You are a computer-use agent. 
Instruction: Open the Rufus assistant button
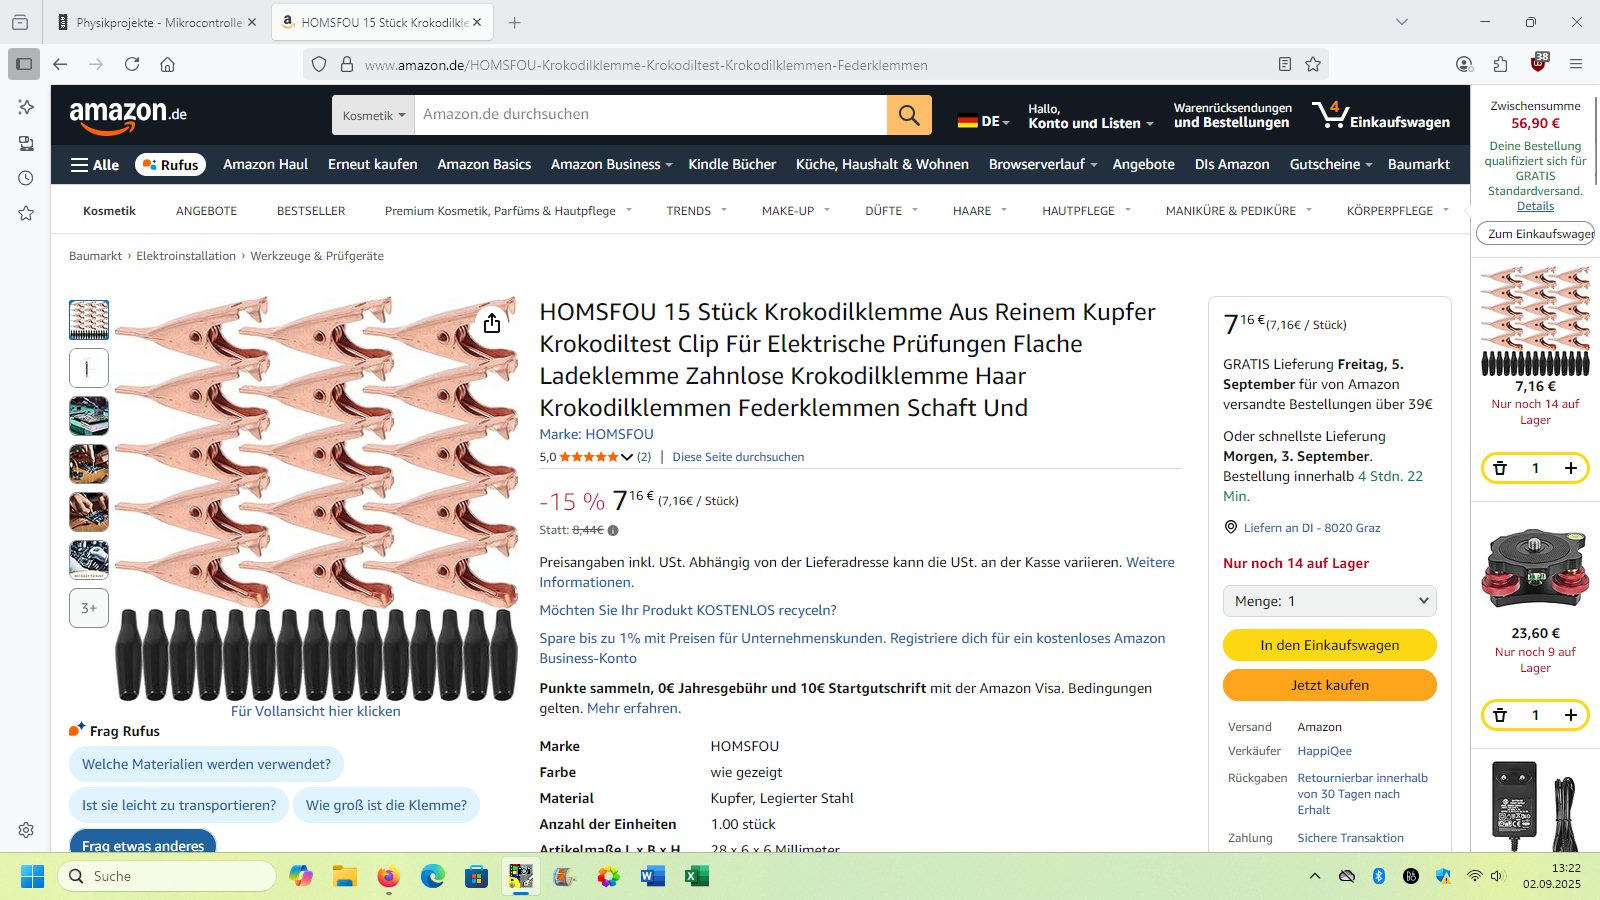170,165
